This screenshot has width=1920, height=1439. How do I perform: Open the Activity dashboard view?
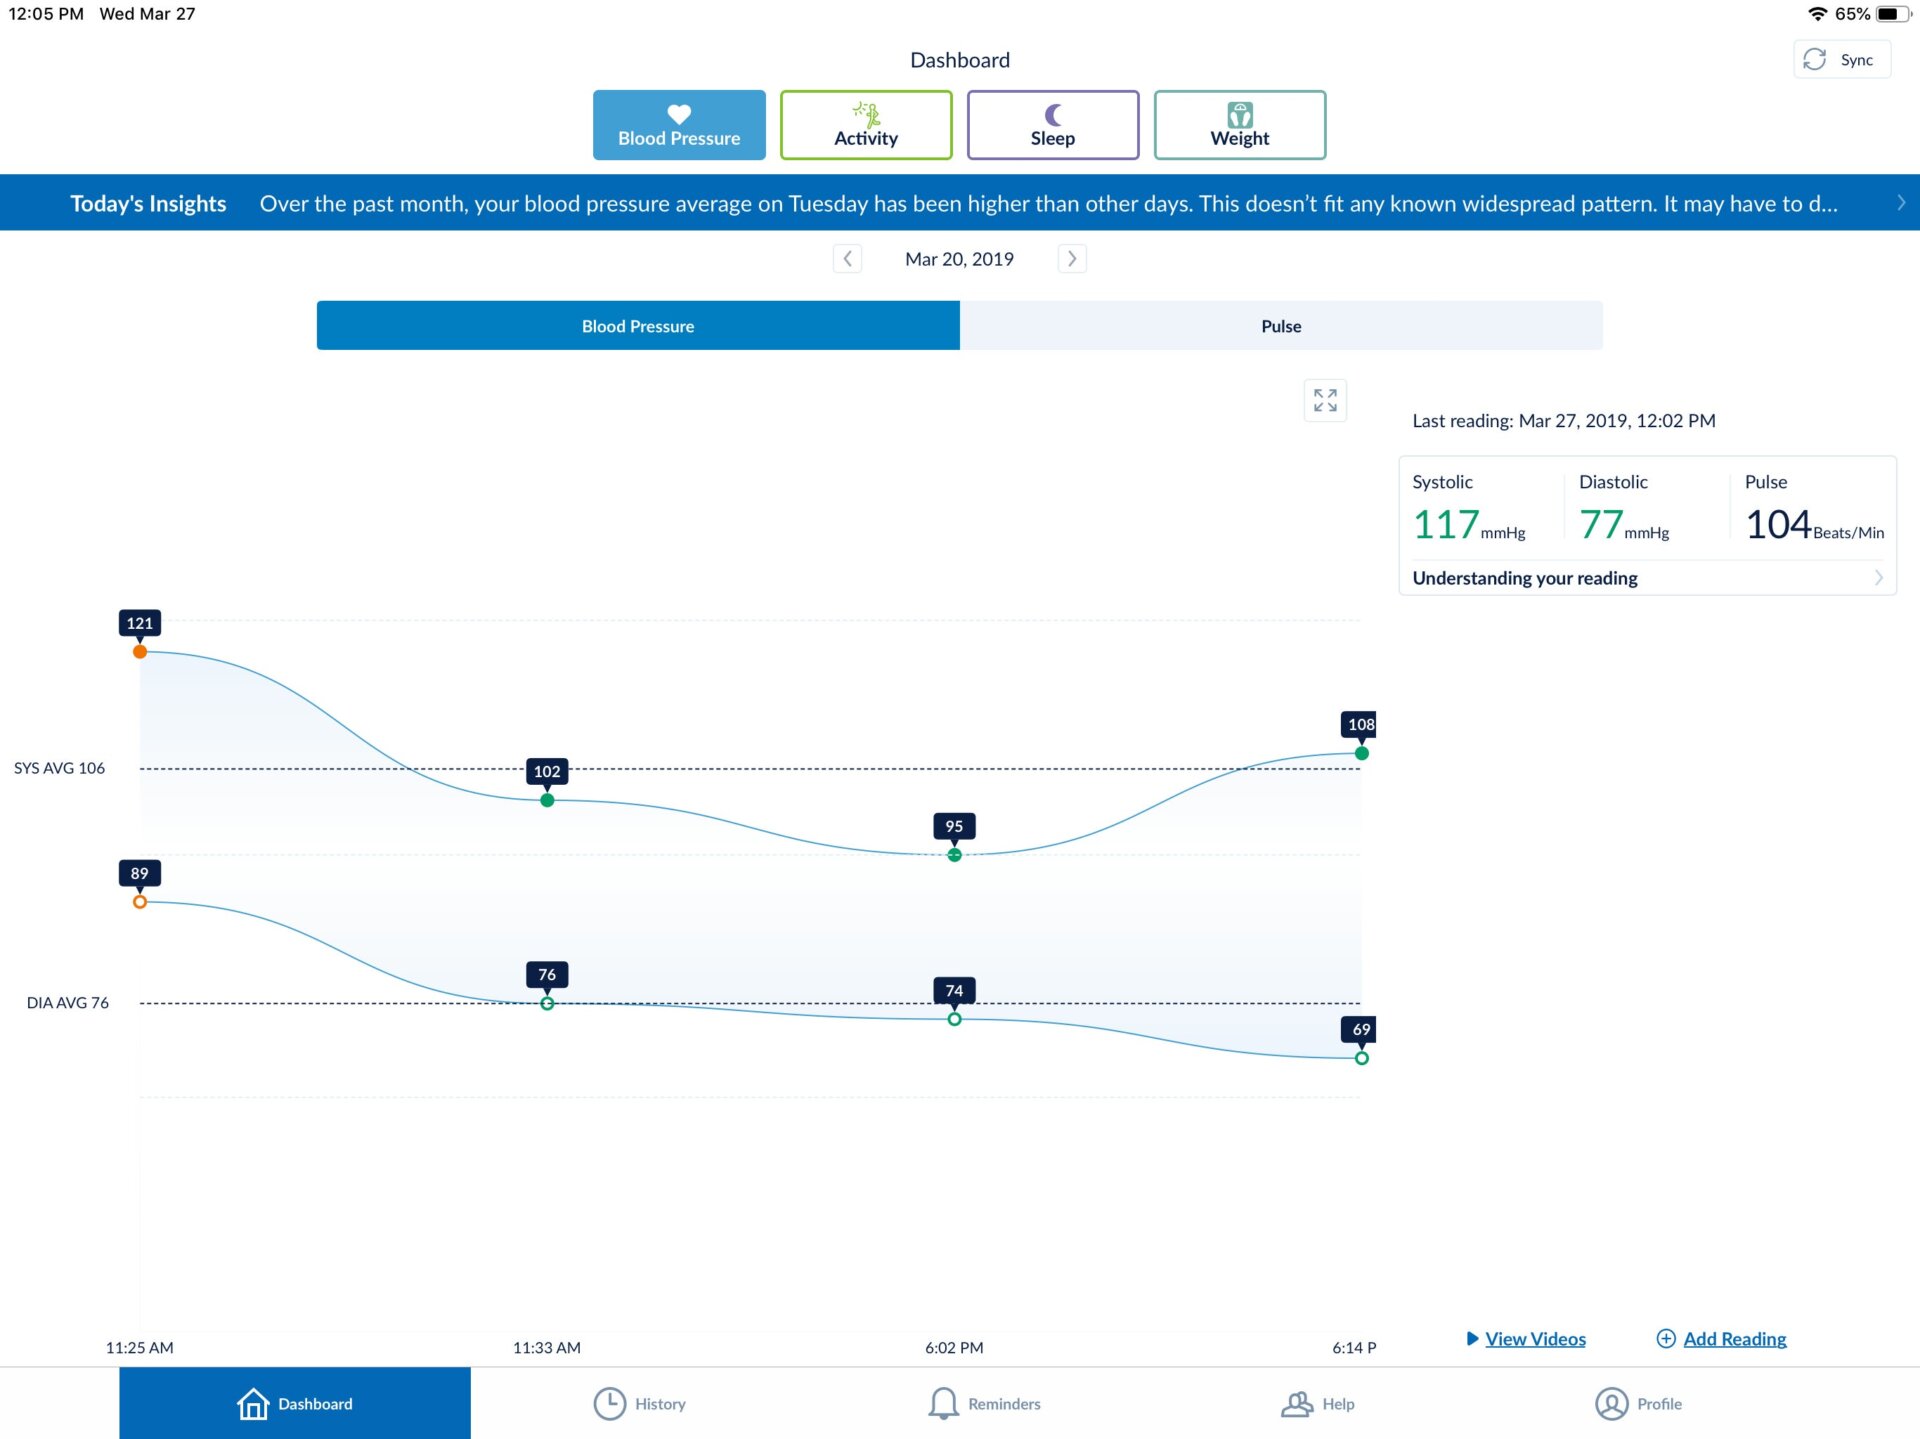pyautogui.click(x=864, y=124)
